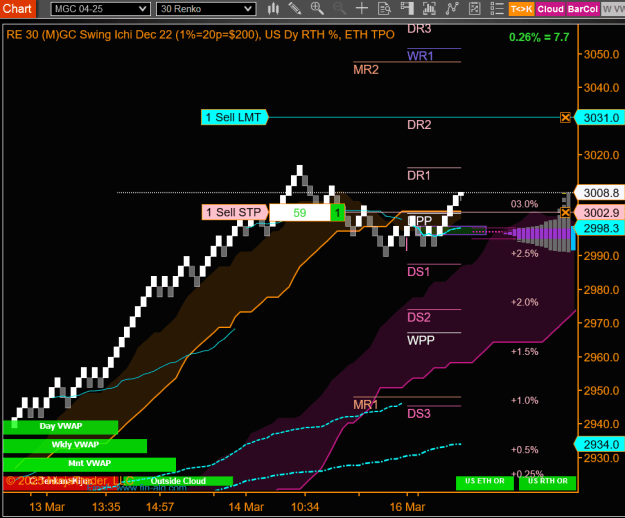This screenshot has width=625, height=518.
Task: Click the WPP pivot label
Action: point(421,340)
